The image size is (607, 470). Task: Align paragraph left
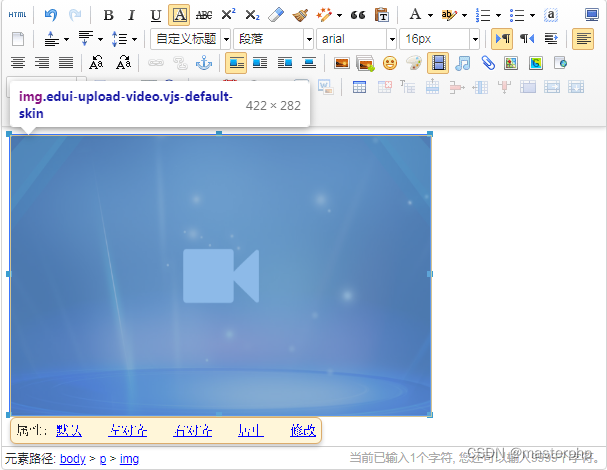click(x=583, y=39)
